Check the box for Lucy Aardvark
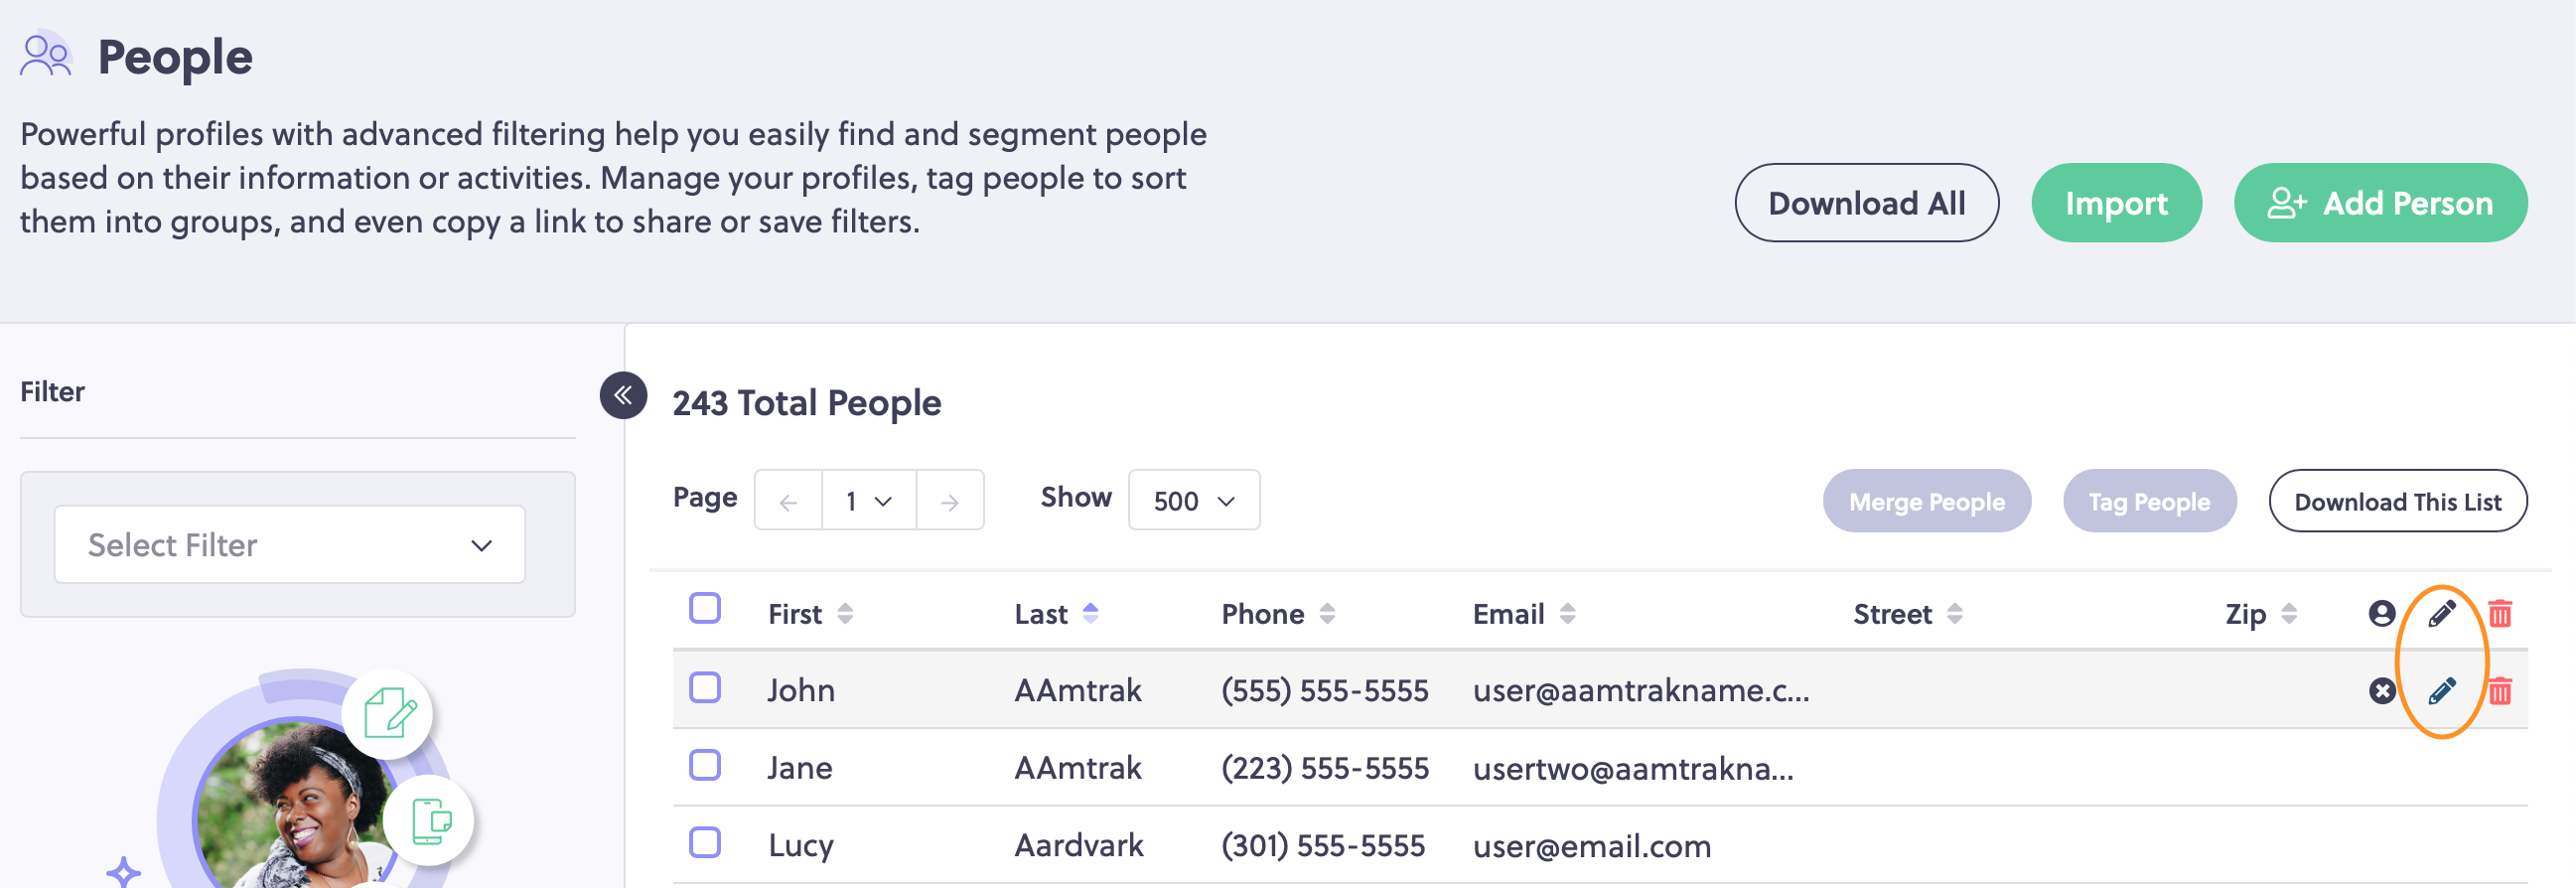 pyautogui.click(x=705, y=842)
